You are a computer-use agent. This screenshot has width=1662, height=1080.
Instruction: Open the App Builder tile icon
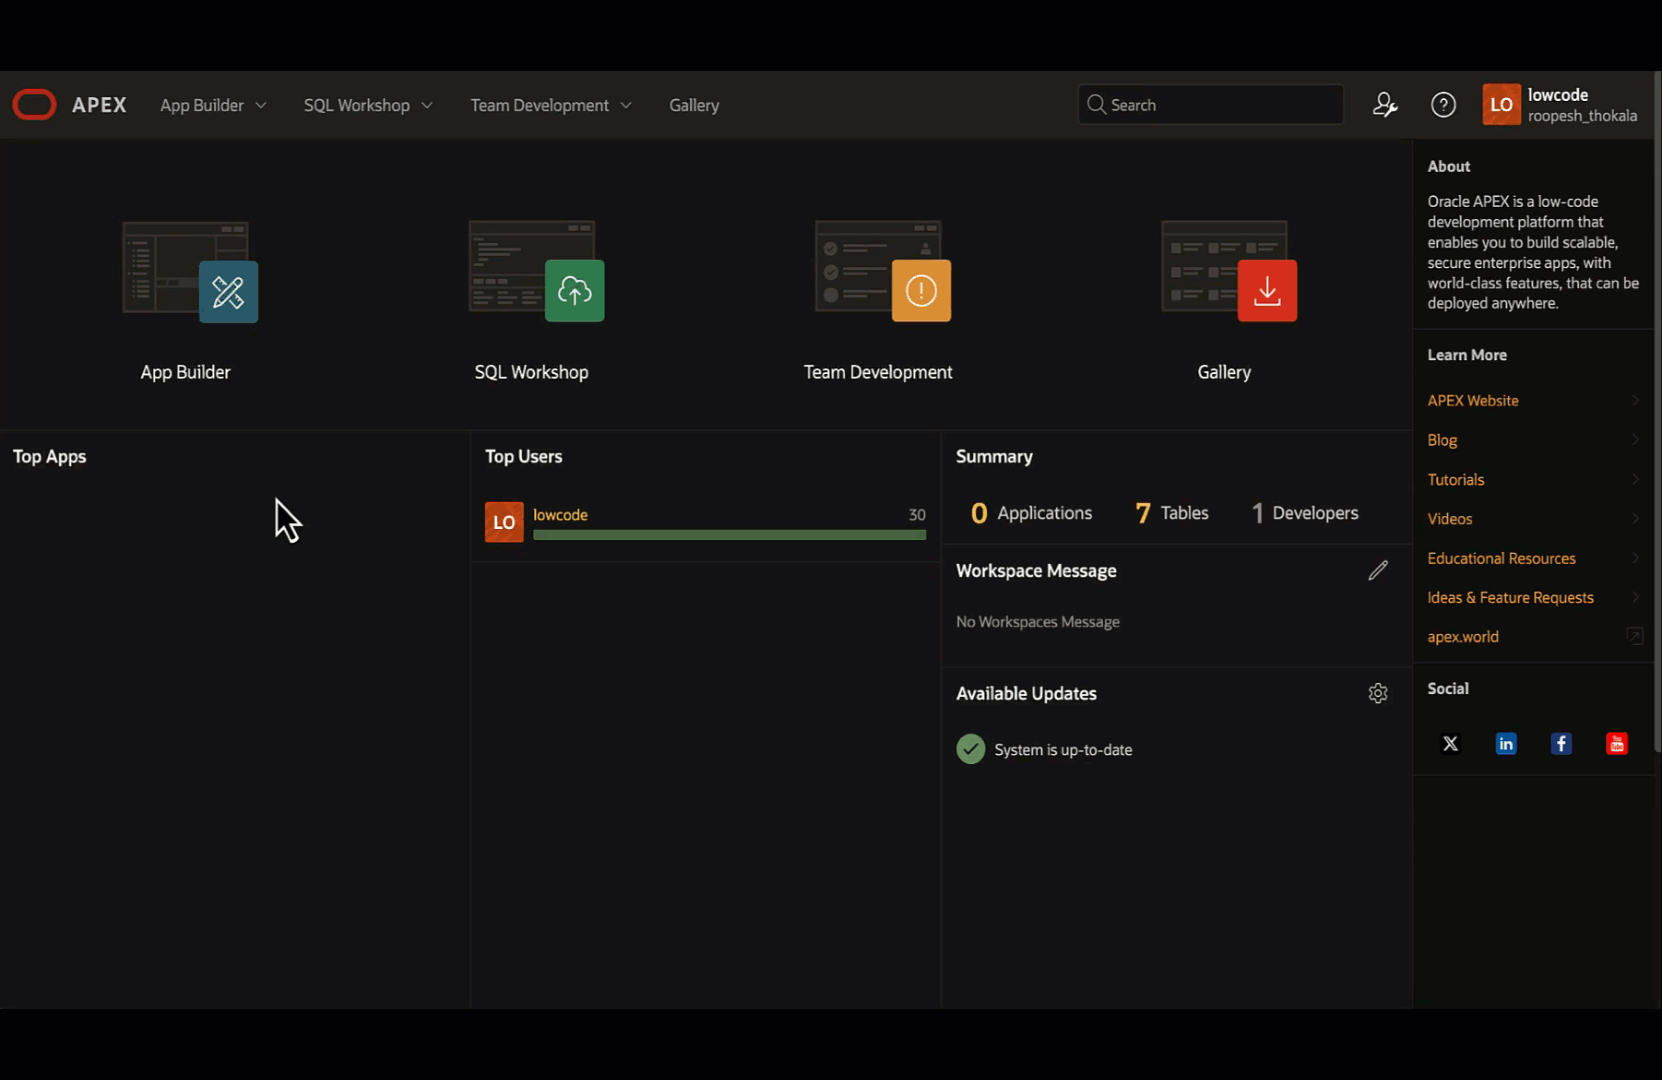click(228, 291)
